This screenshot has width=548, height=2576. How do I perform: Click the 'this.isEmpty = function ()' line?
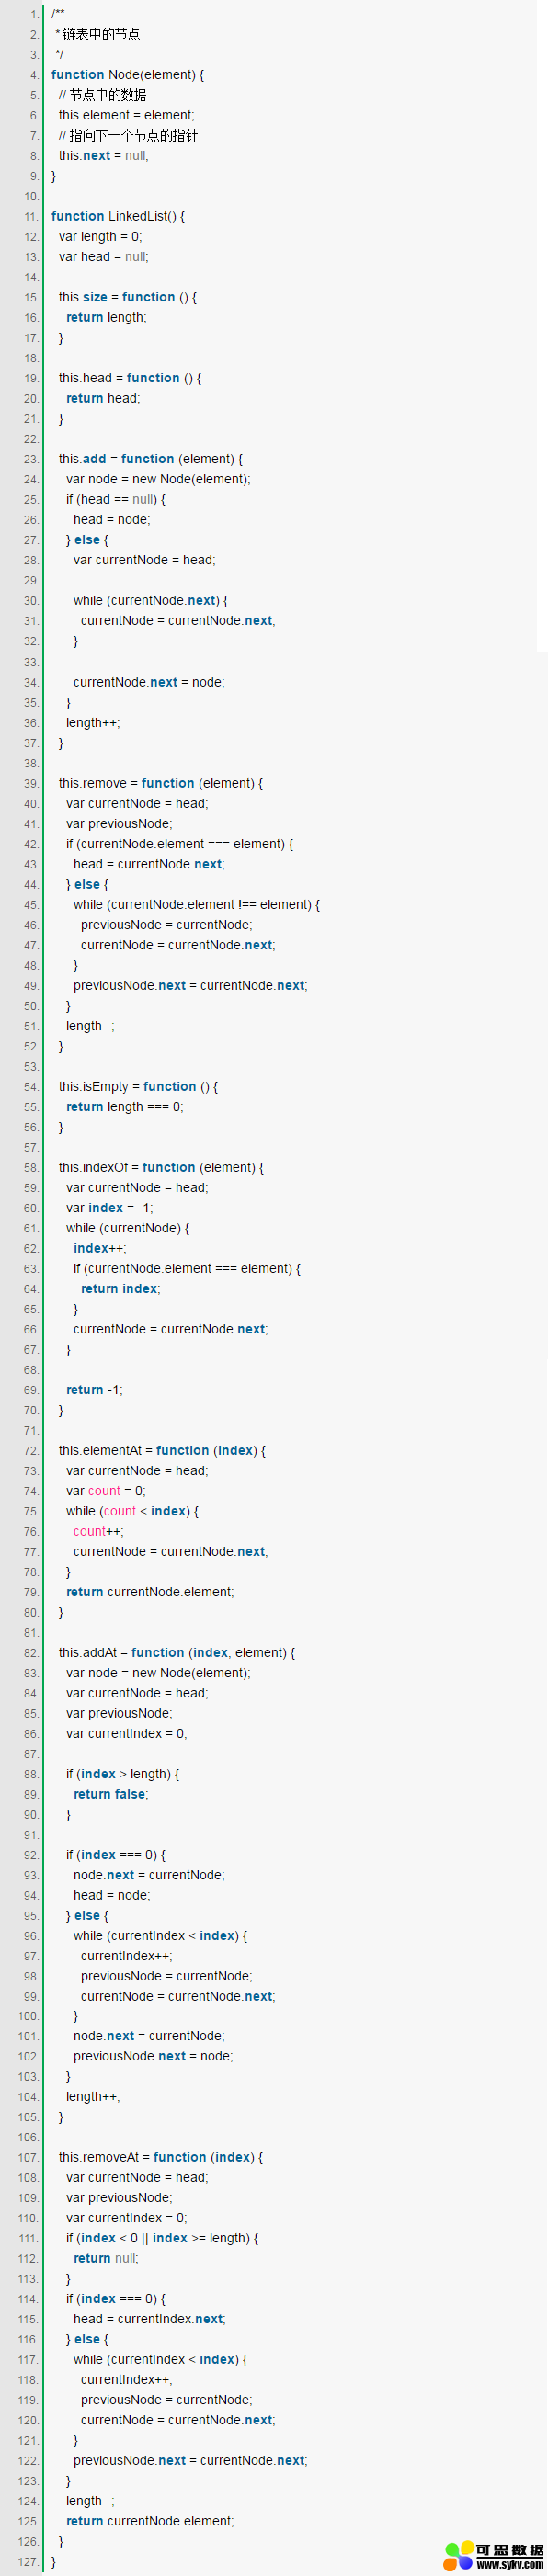pos(138,1086)
